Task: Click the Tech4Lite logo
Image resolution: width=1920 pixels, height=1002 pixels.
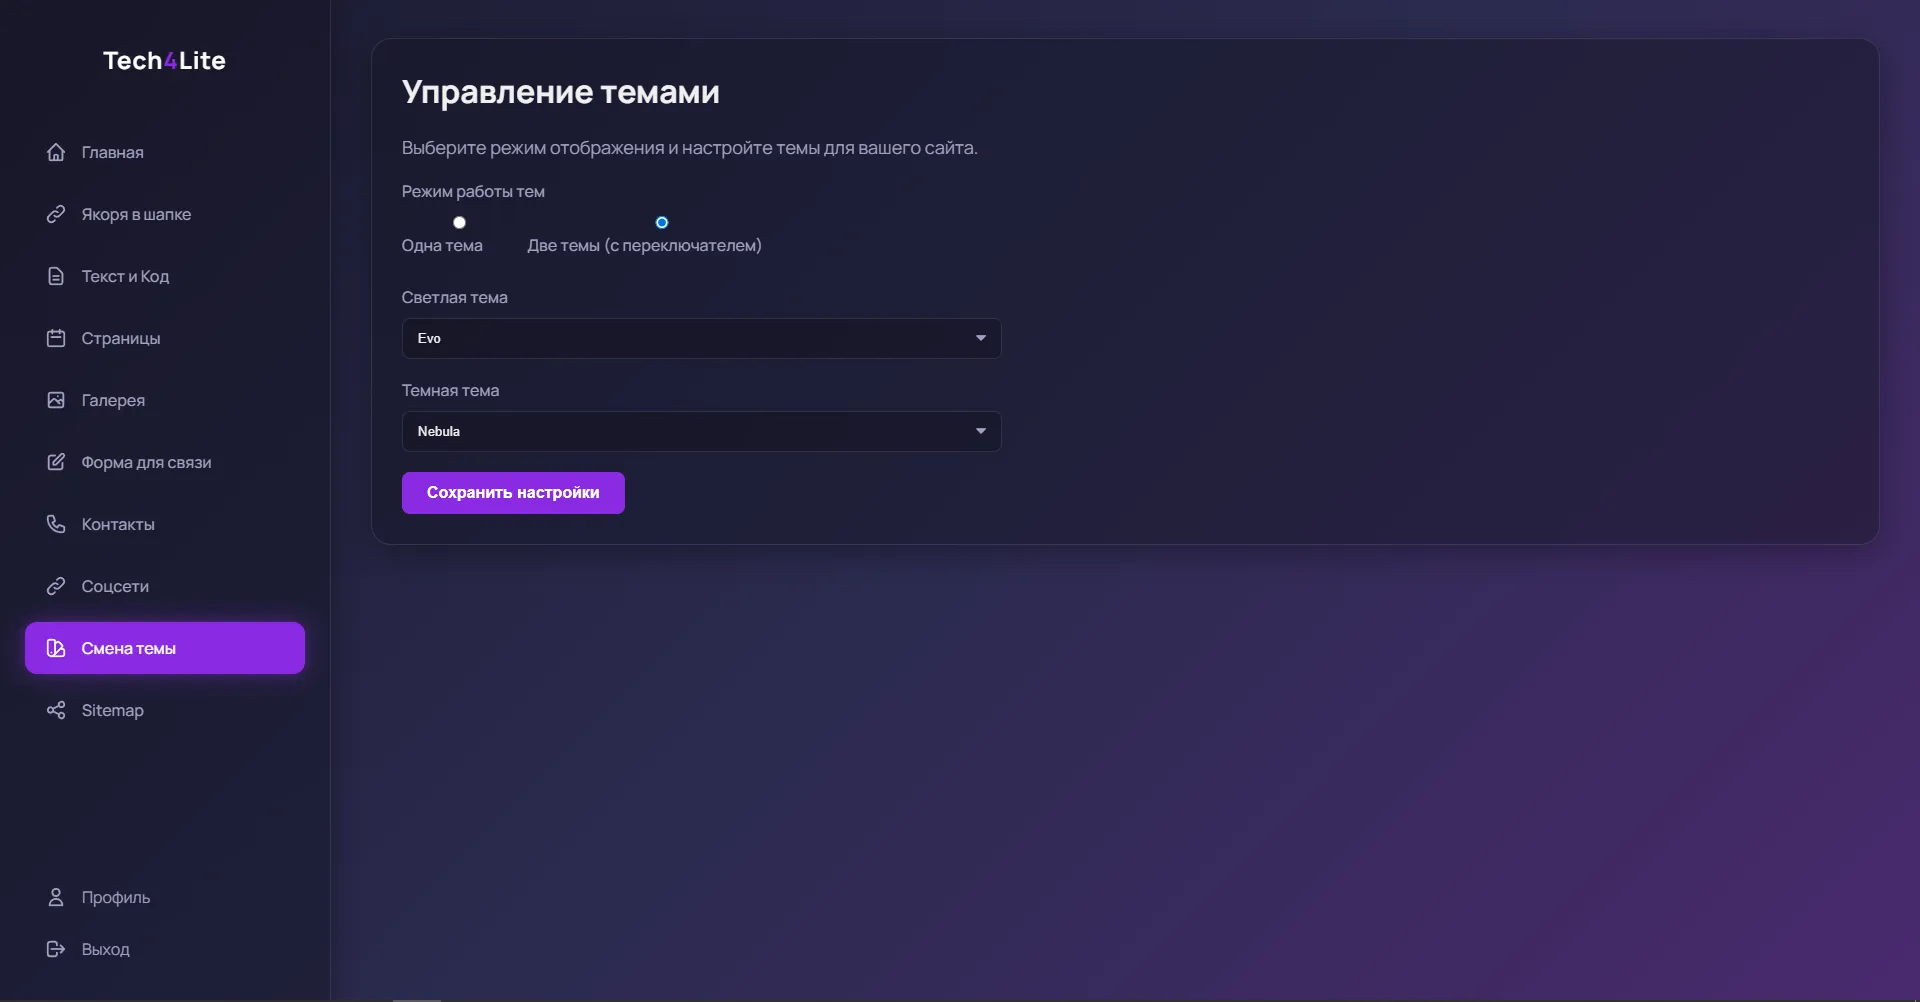Action: point(164,61)
